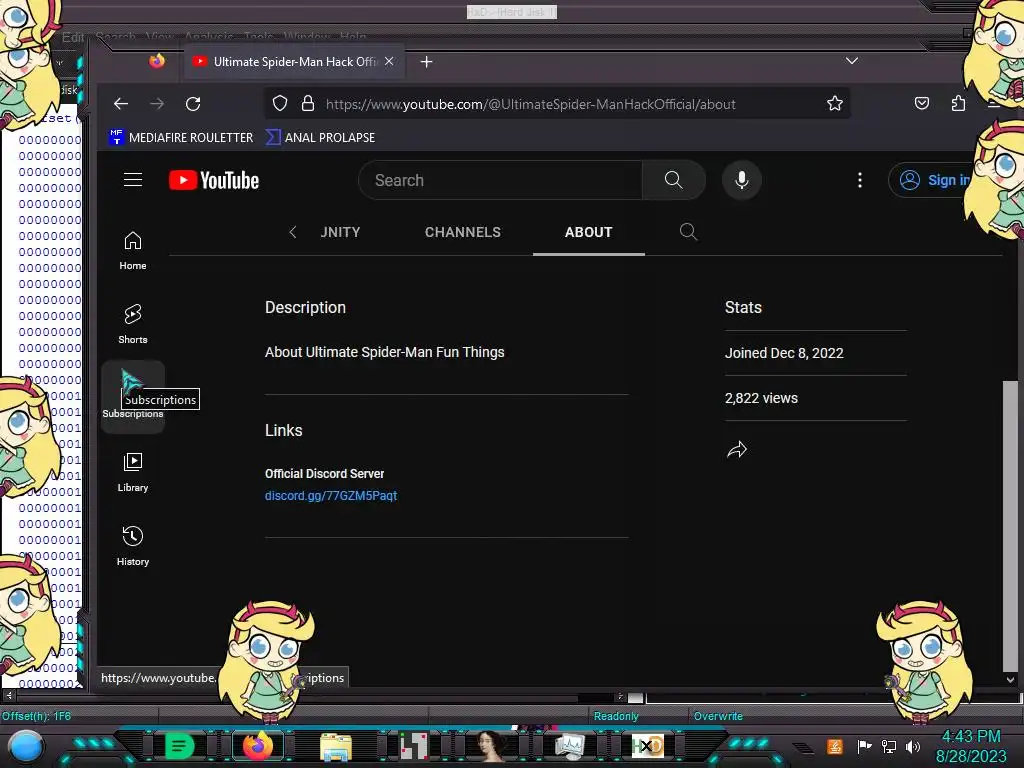Screen dimensions: 1024x768
Task: Open Firefox extensions puzzle icon
Action: pyautogui.click(x=958, y=103)
